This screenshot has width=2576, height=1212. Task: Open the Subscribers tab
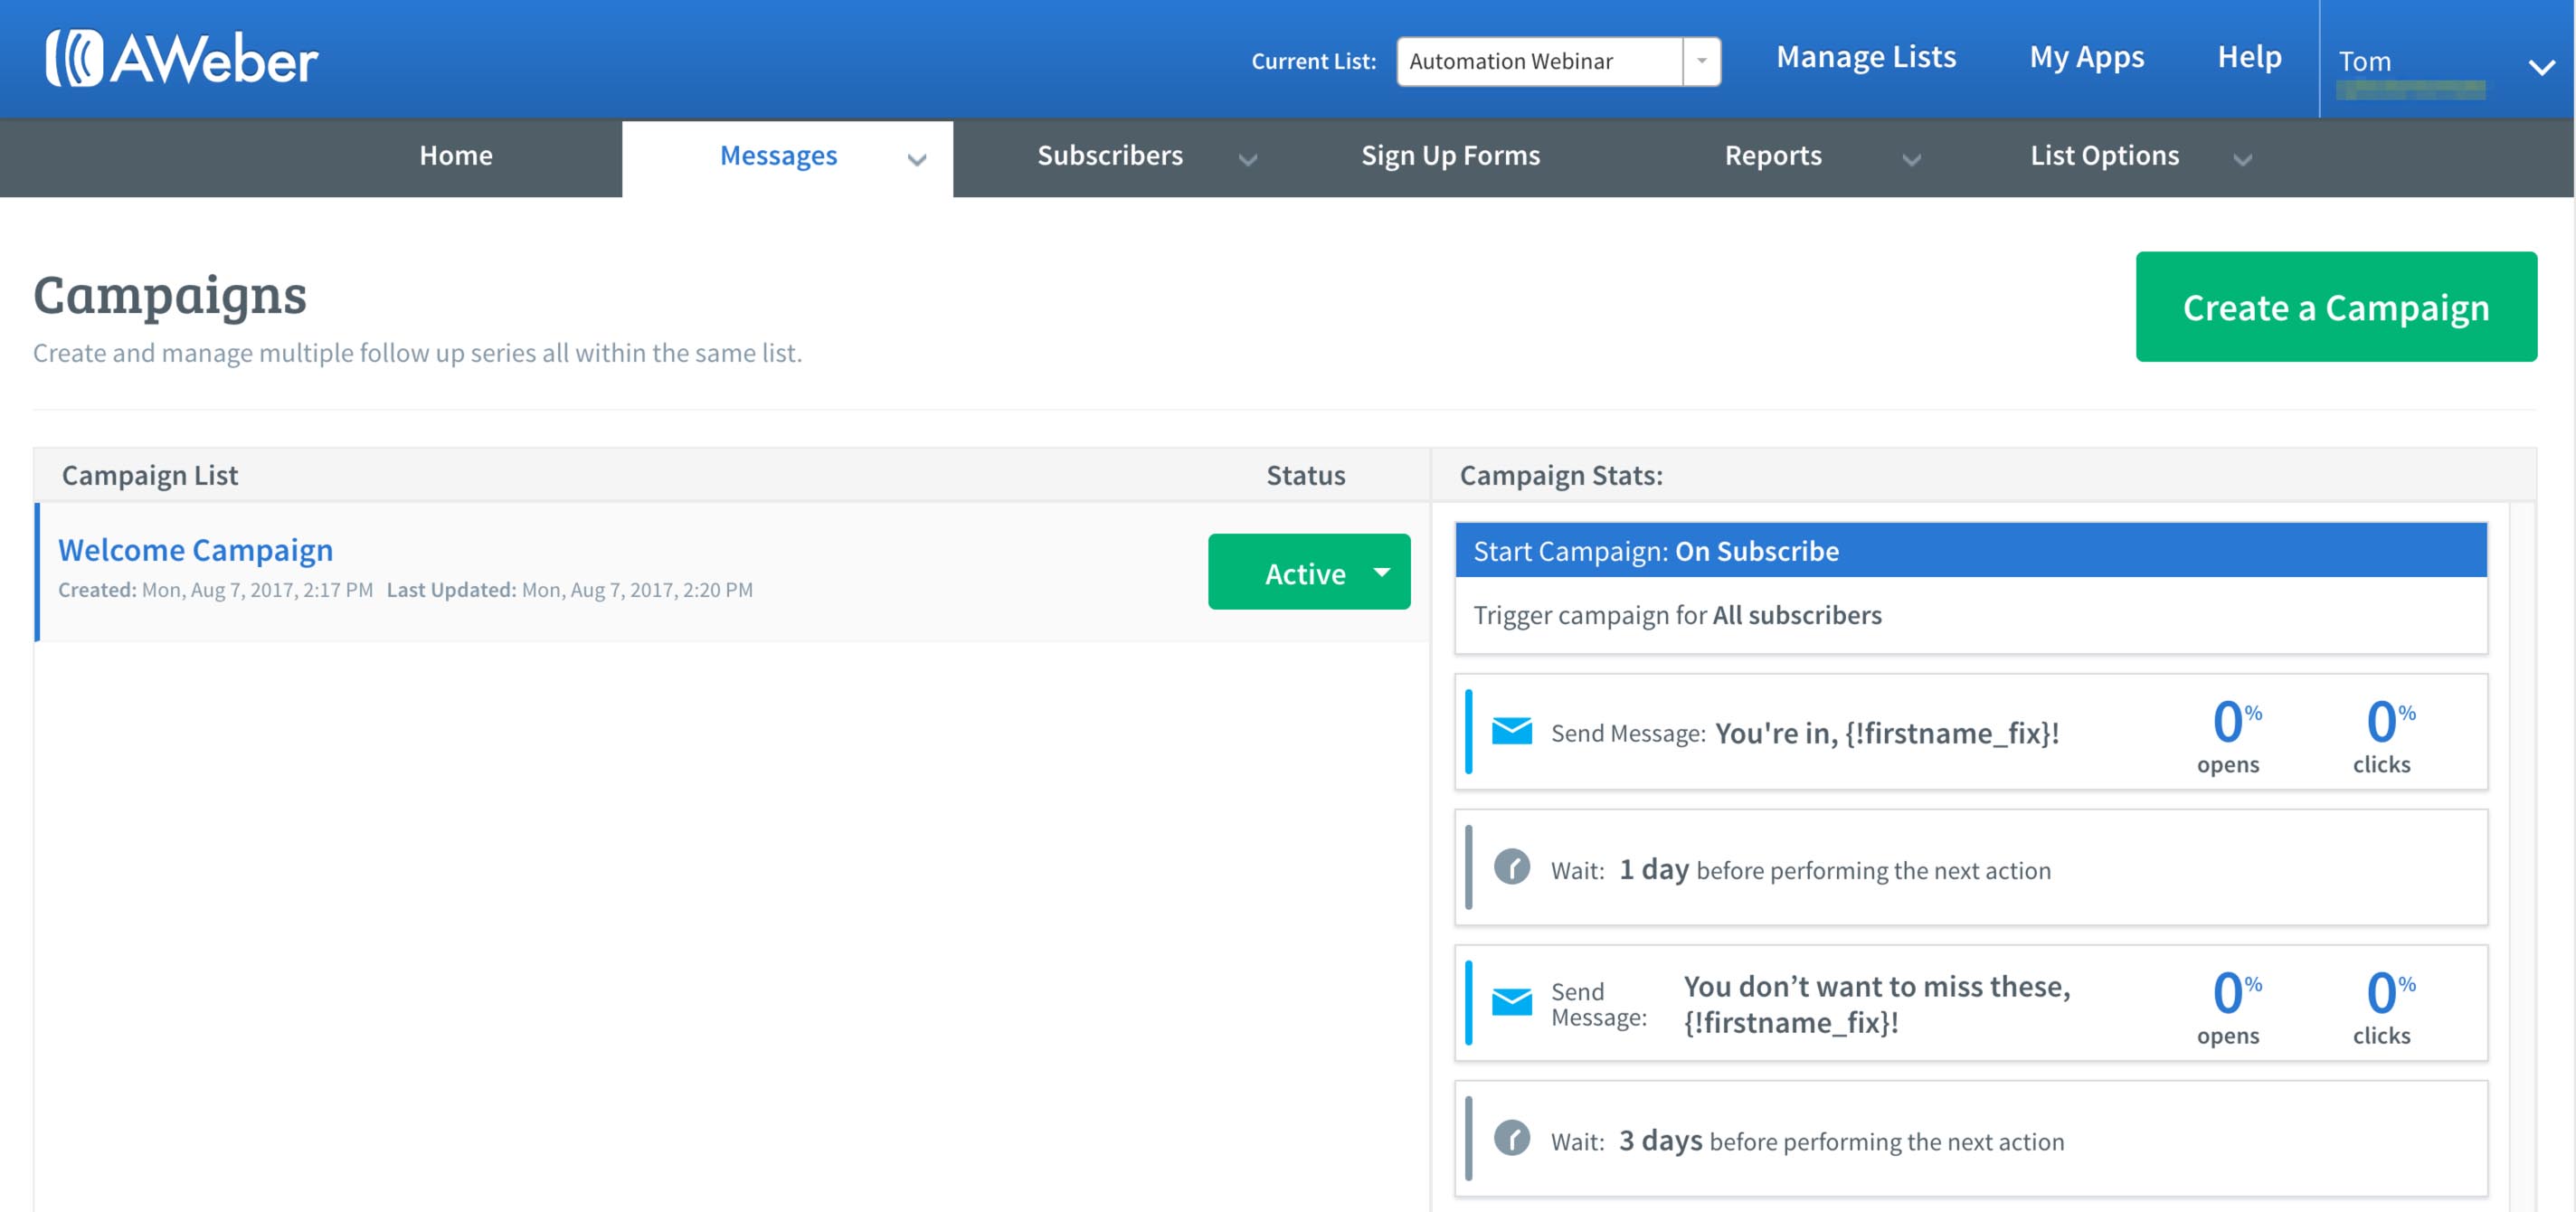(x=1109, y=156)
